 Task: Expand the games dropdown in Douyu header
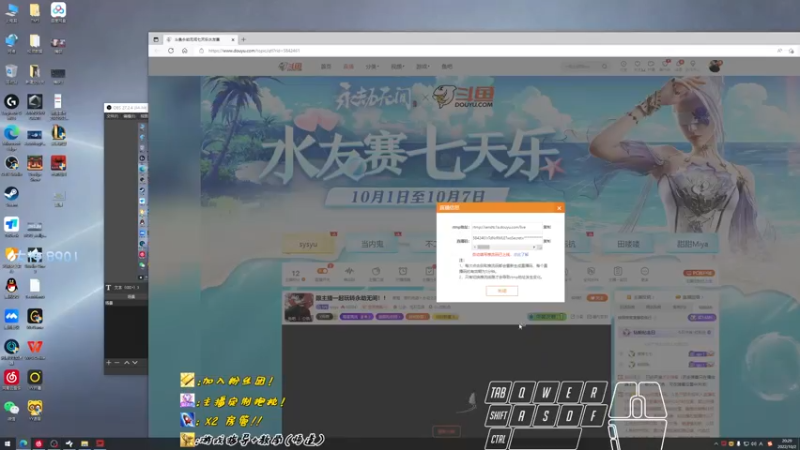(422, 66)
